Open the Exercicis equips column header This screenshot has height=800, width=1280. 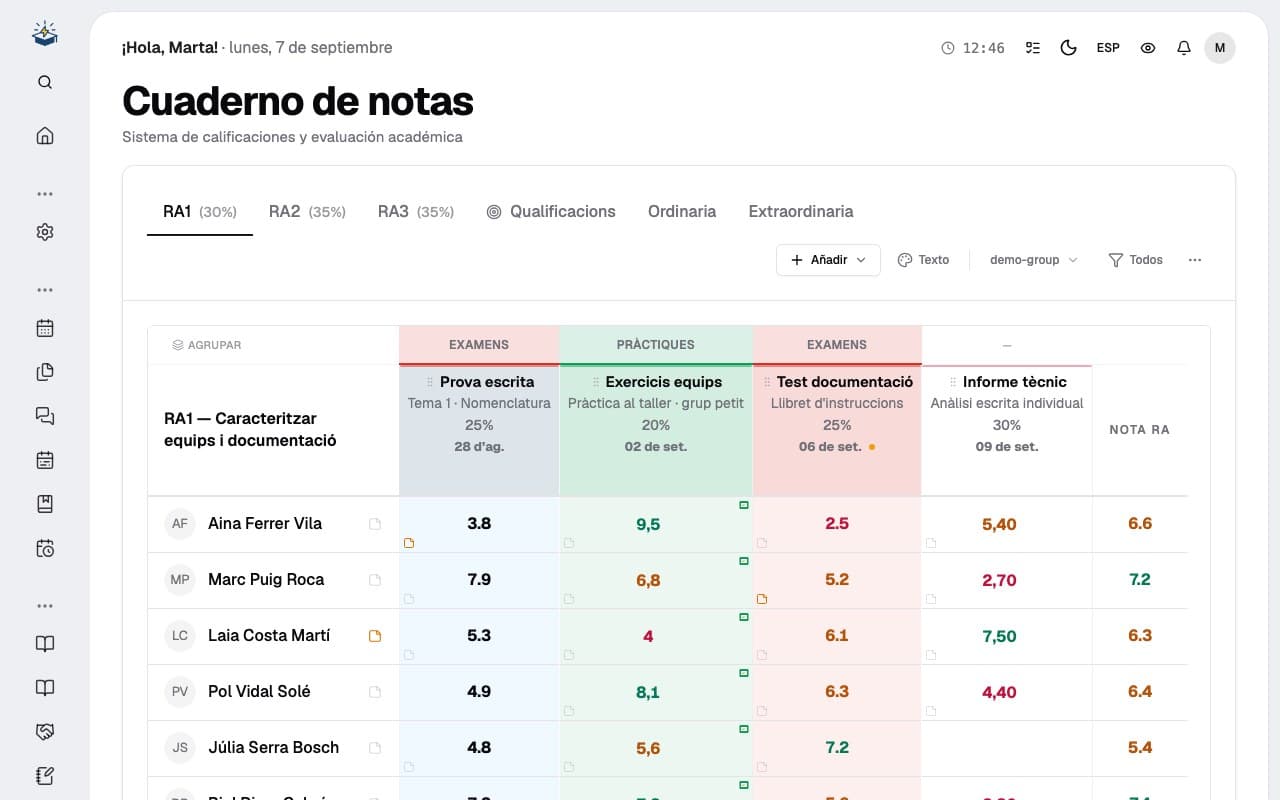point(656,430)
